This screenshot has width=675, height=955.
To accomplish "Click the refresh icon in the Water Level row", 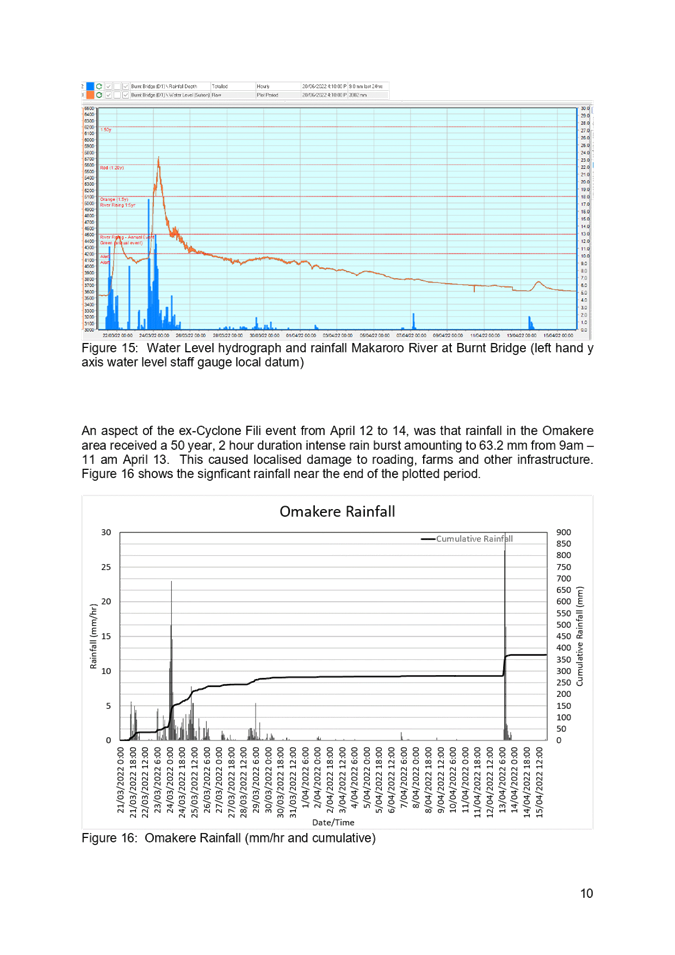I will pos(99,95).
